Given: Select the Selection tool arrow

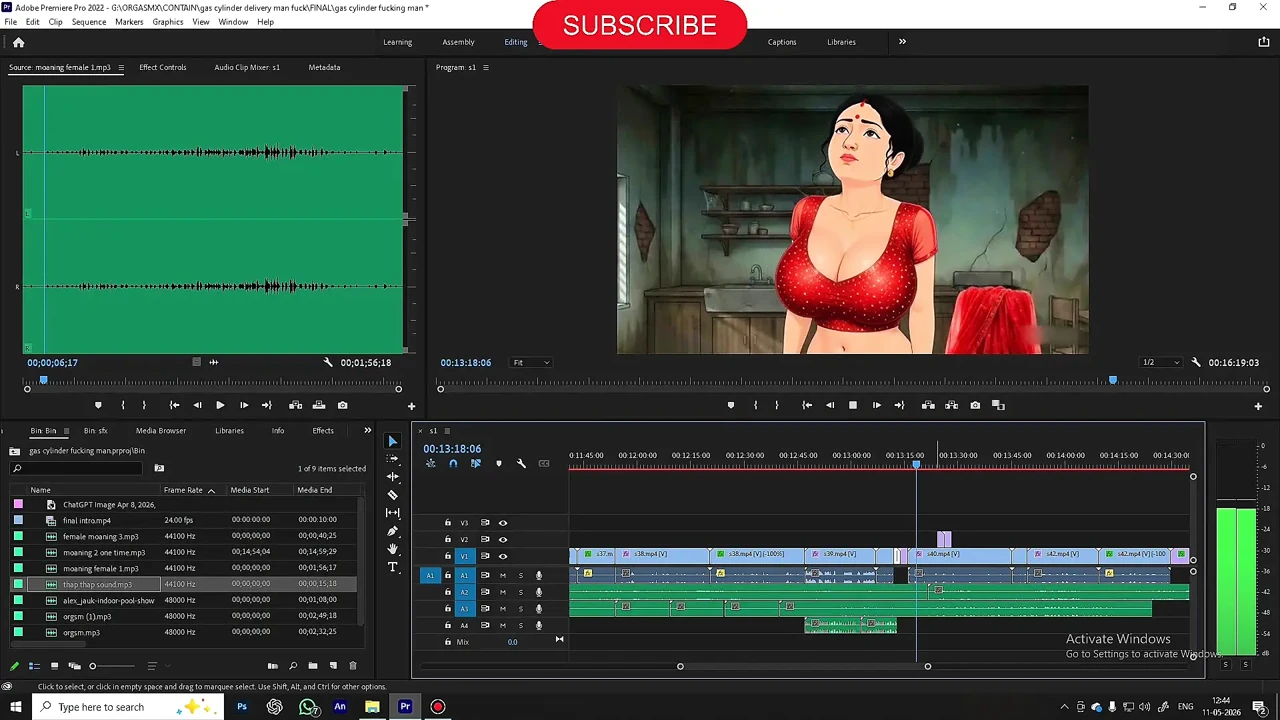Looking at the screenshot, I should point(392,441).
